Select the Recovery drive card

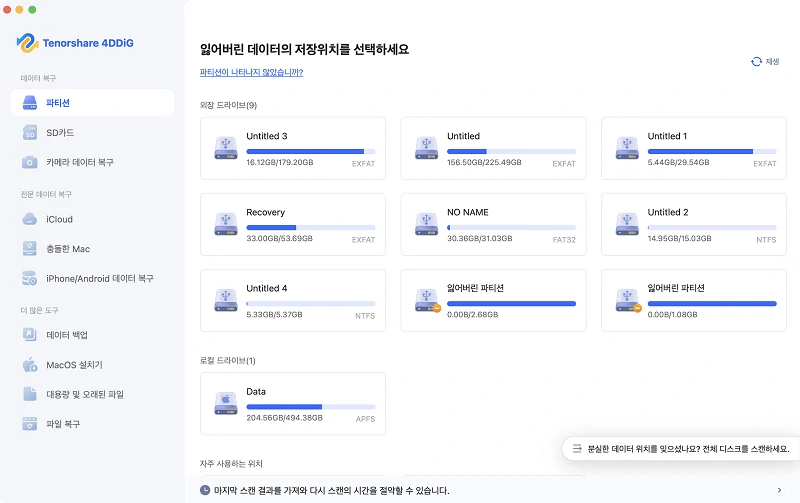(x=293, y=225)
